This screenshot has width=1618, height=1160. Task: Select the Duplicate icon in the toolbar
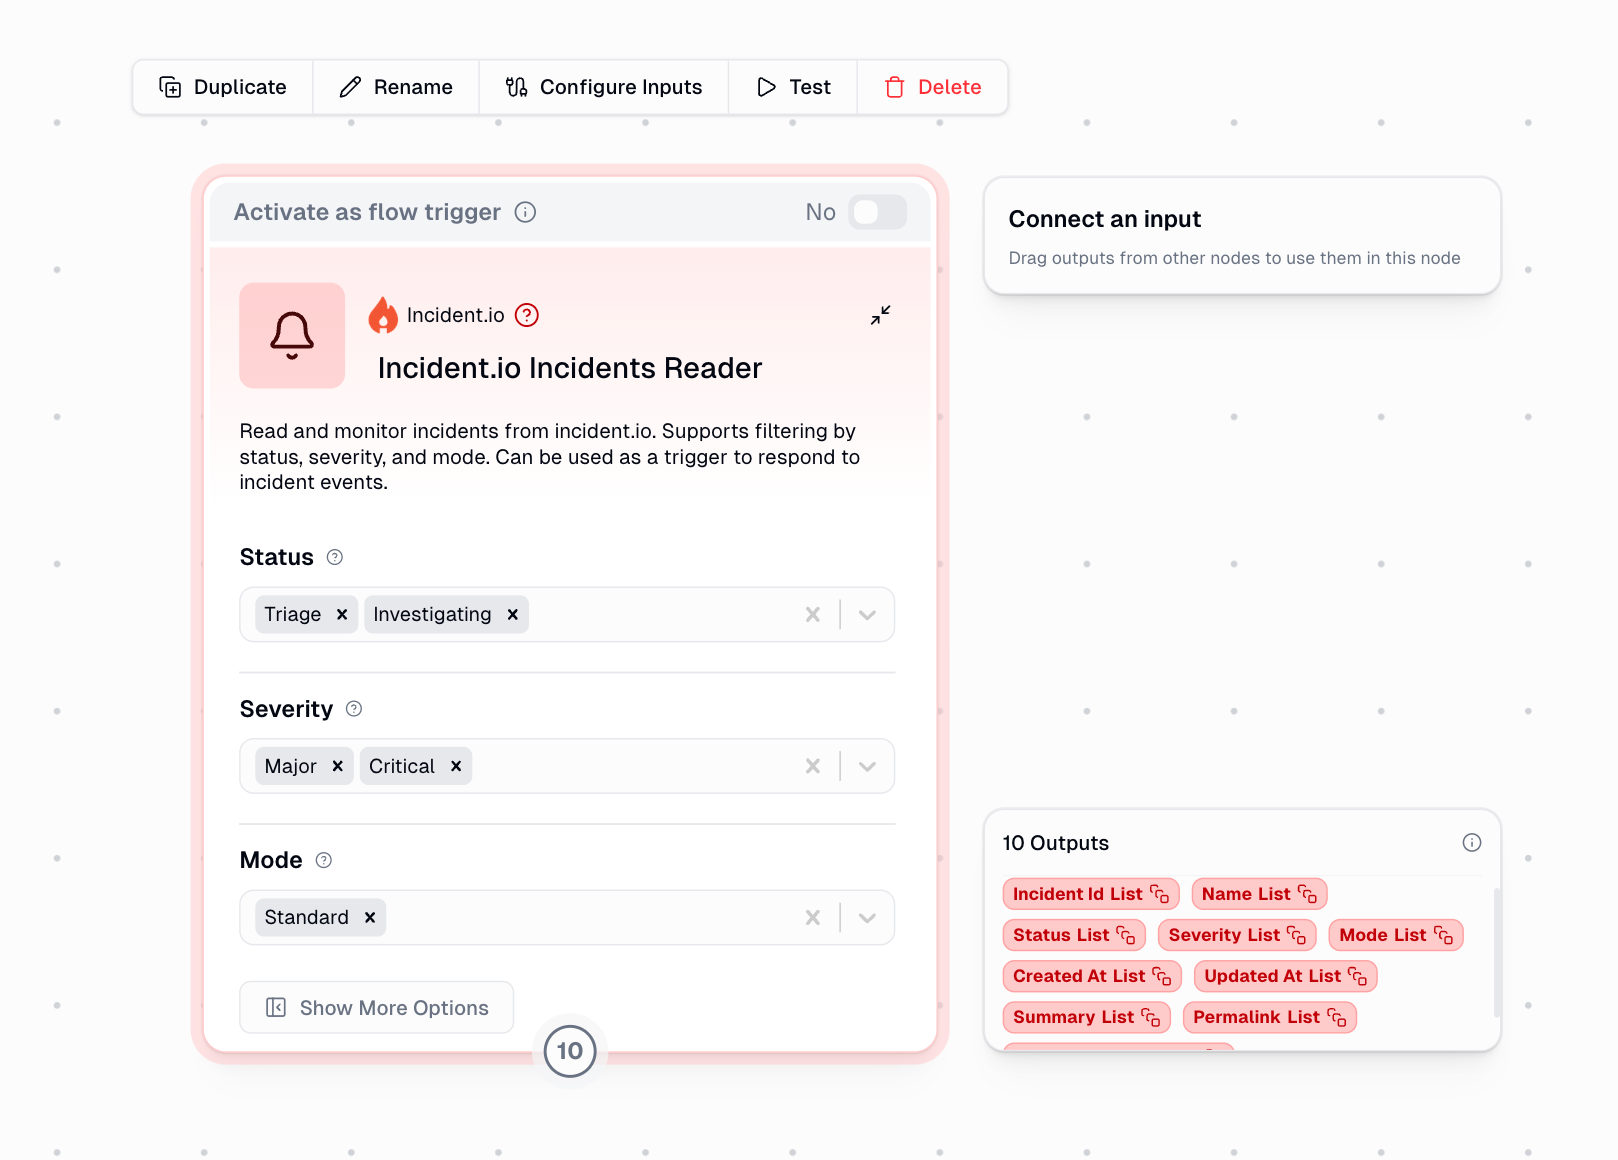[170, 87]
